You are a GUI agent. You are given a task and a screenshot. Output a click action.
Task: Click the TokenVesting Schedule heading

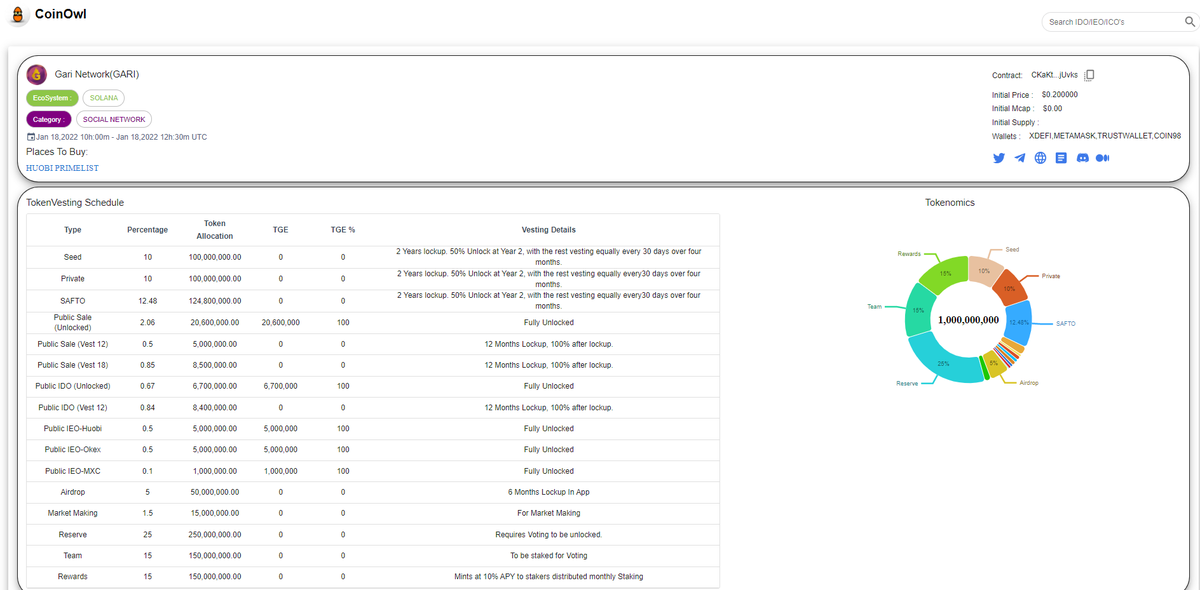click(75, 202)
